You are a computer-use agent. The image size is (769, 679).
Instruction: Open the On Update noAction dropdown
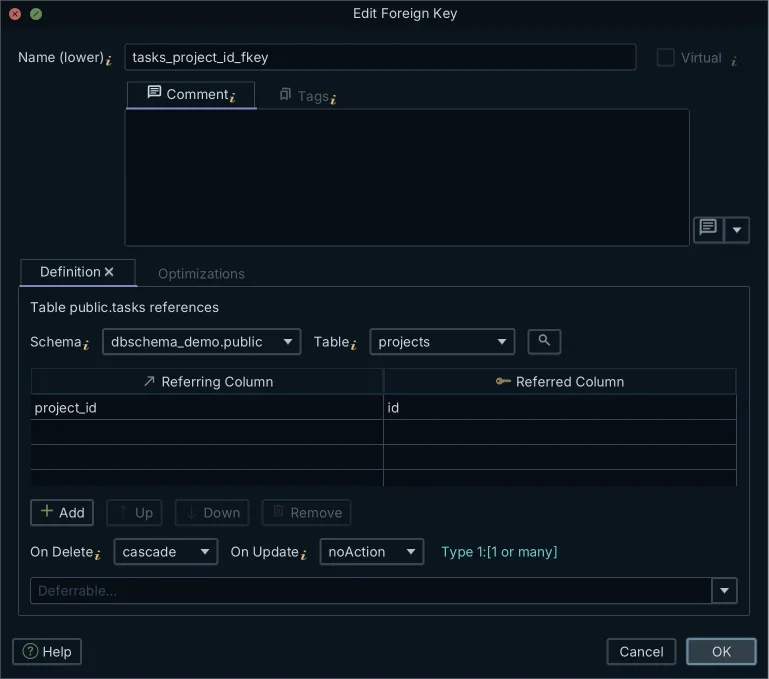point(372,551)
